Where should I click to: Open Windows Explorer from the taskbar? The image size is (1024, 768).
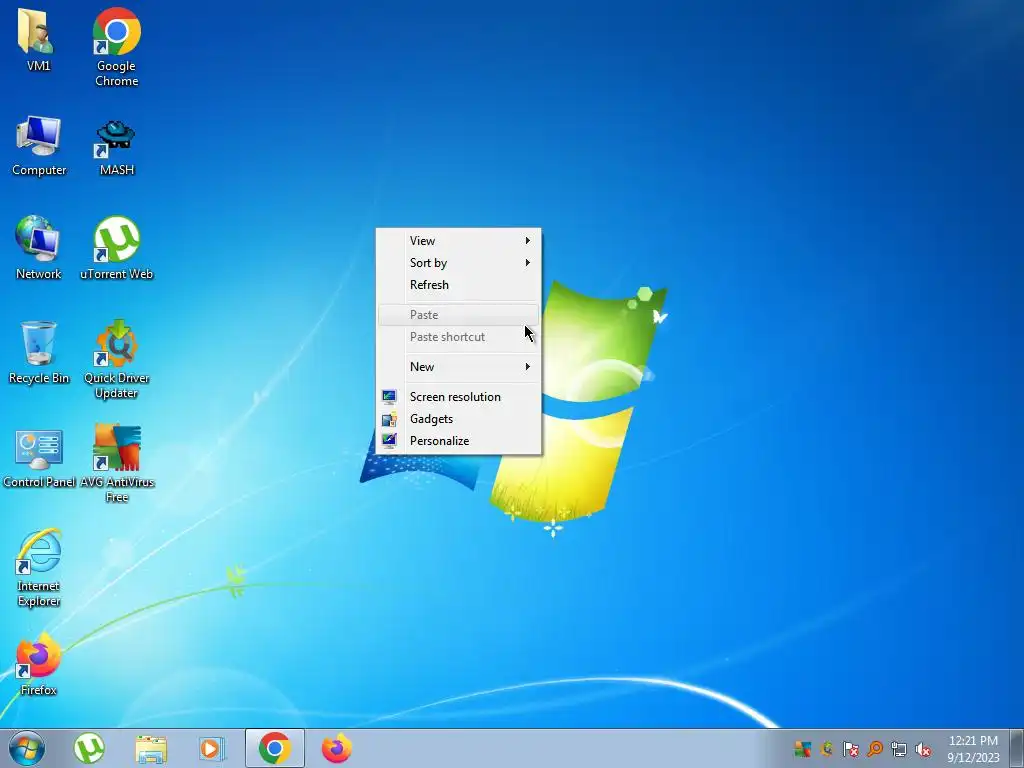point(151,748)
